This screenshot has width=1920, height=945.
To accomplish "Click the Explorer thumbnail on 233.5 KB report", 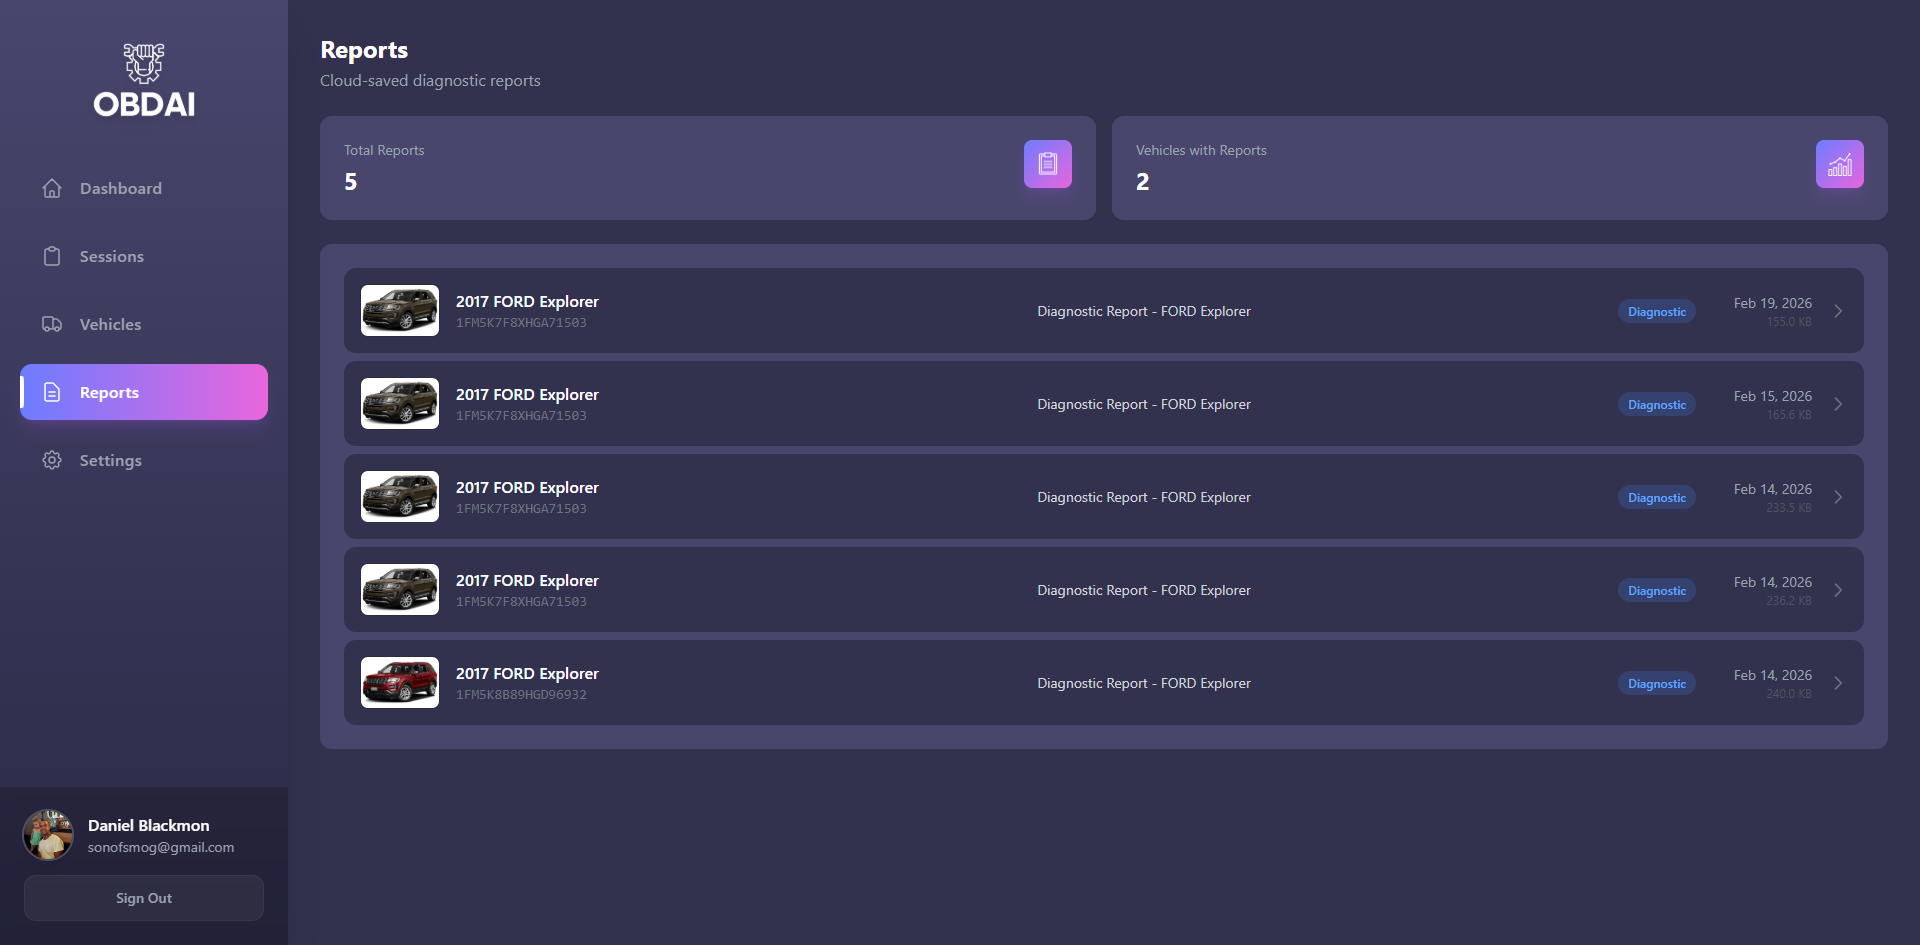I will (x=400, y=496).
